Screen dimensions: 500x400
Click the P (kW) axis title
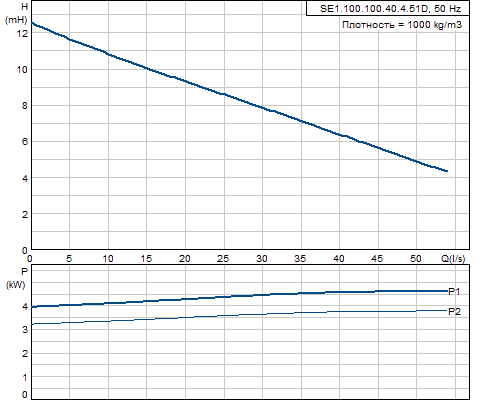pyautogui.click(x=16, y=278)
